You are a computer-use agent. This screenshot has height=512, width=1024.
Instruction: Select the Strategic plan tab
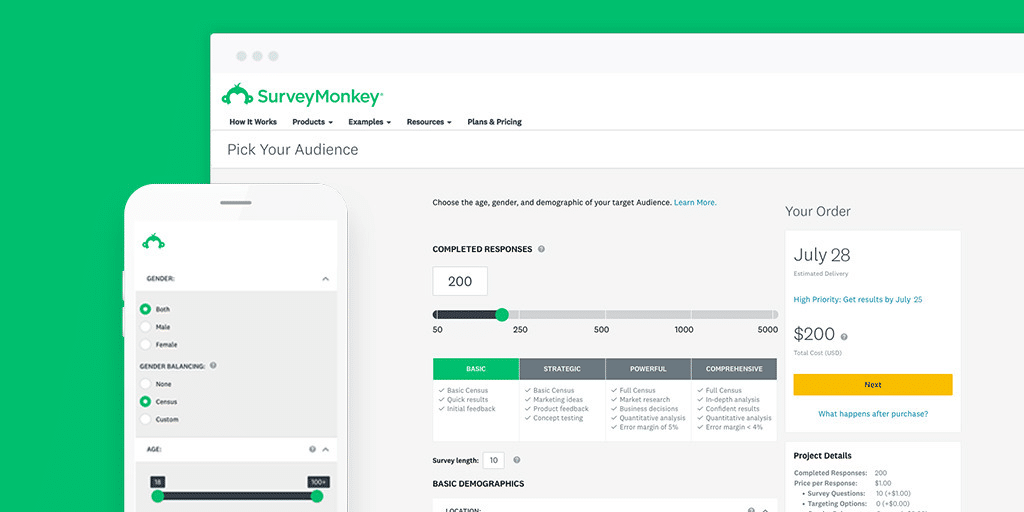[x=562, y=369]
